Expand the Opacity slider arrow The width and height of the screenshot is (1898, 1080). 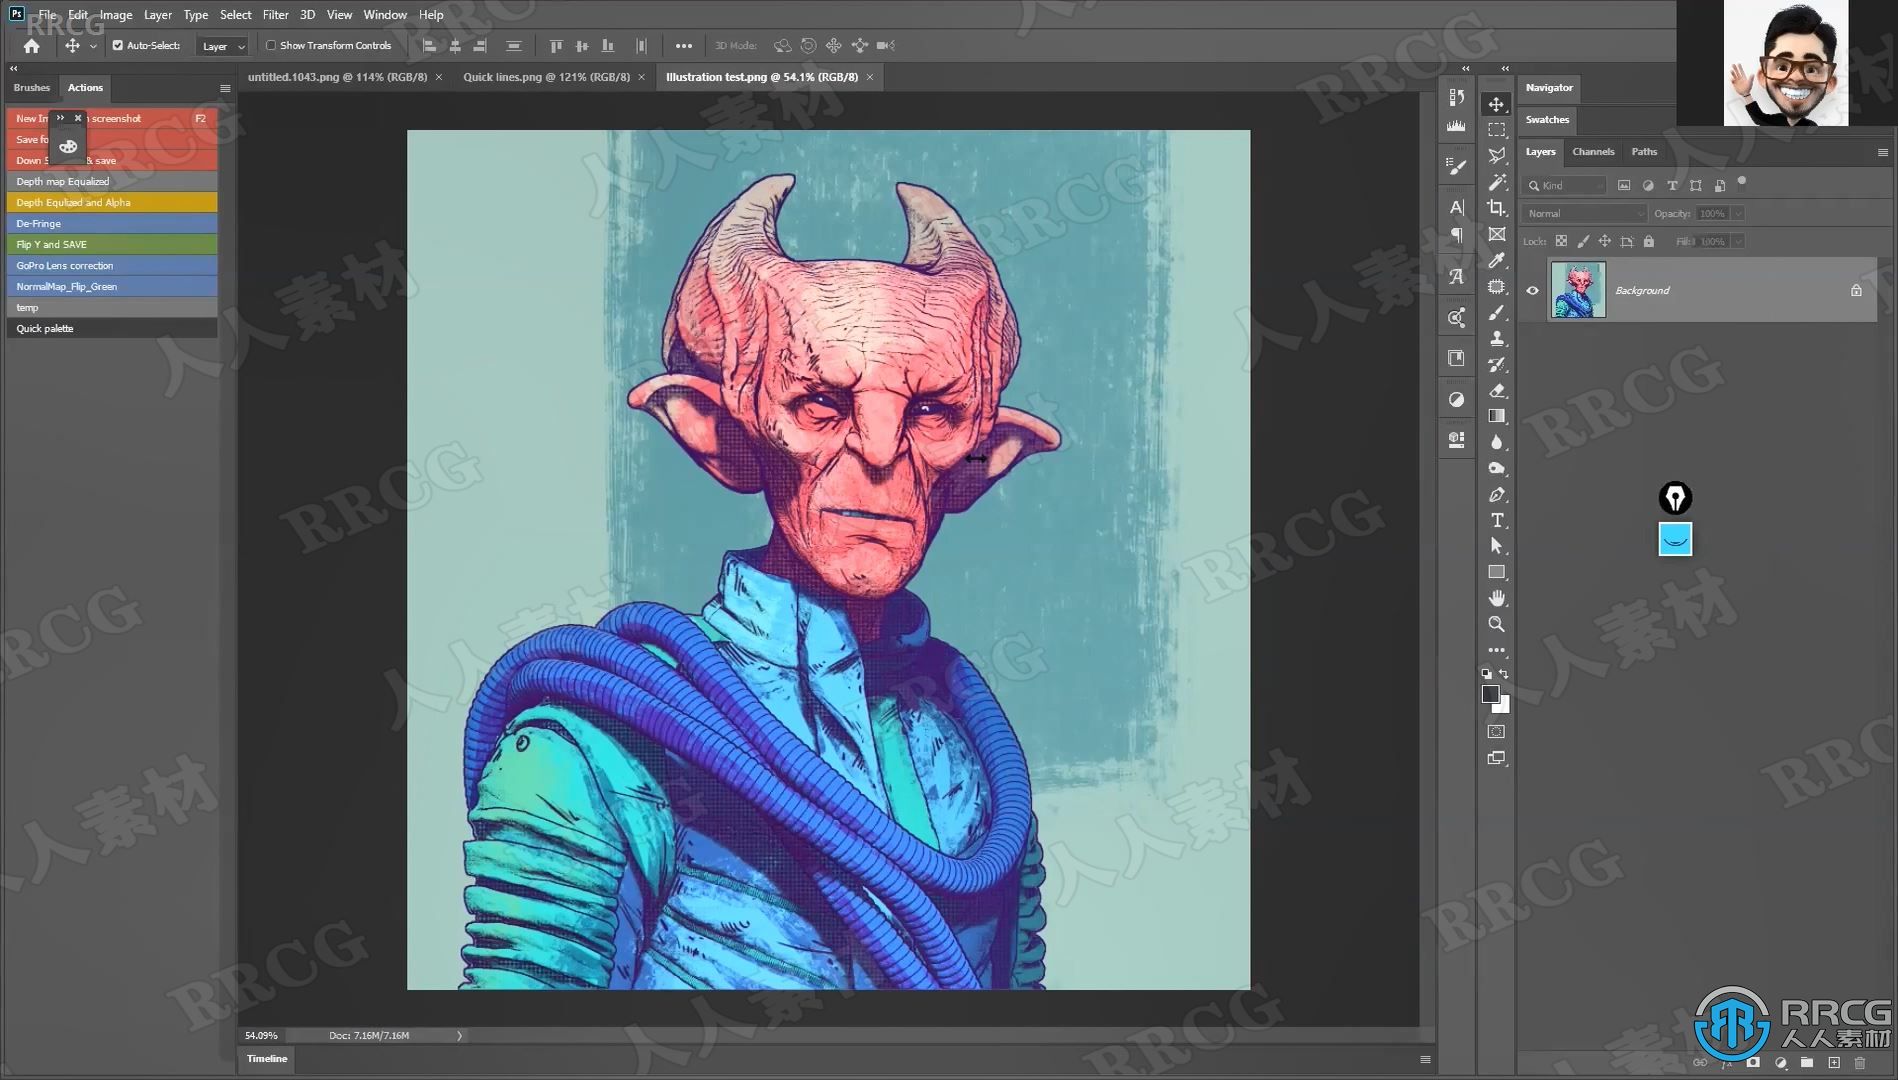1738,214
